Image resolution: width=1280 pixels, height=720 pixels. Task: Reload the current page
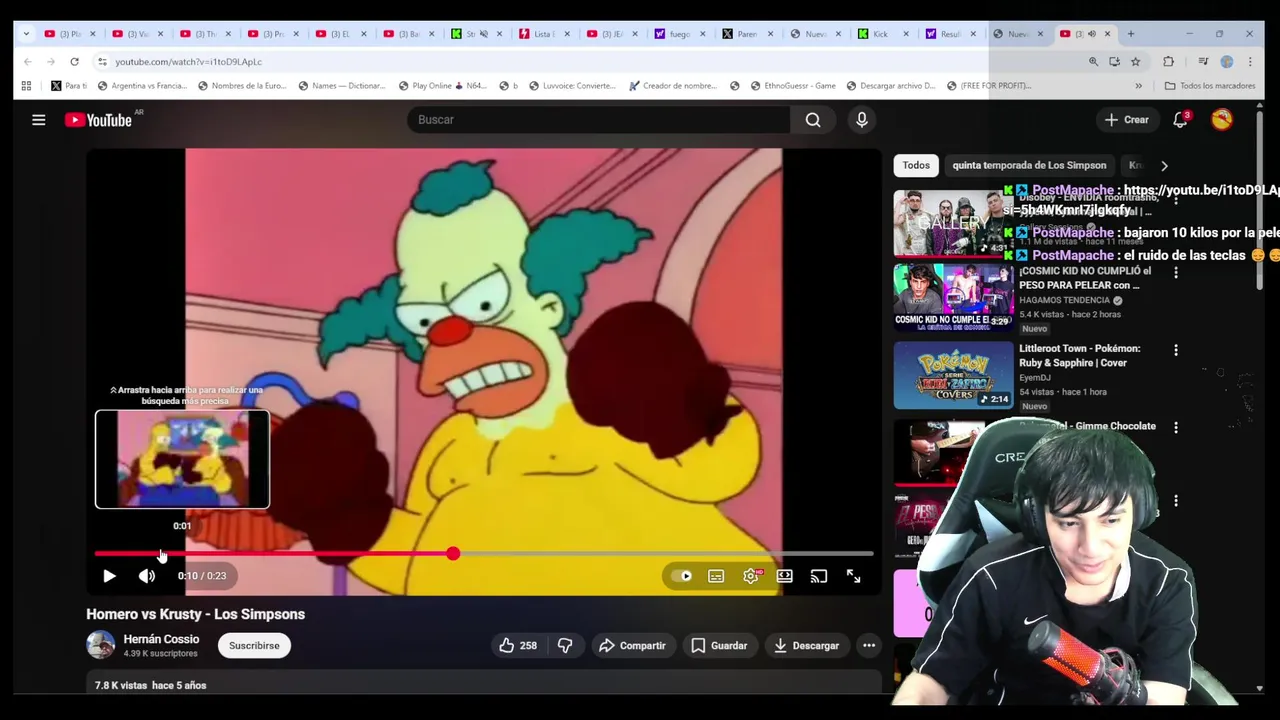pos(74,62)
